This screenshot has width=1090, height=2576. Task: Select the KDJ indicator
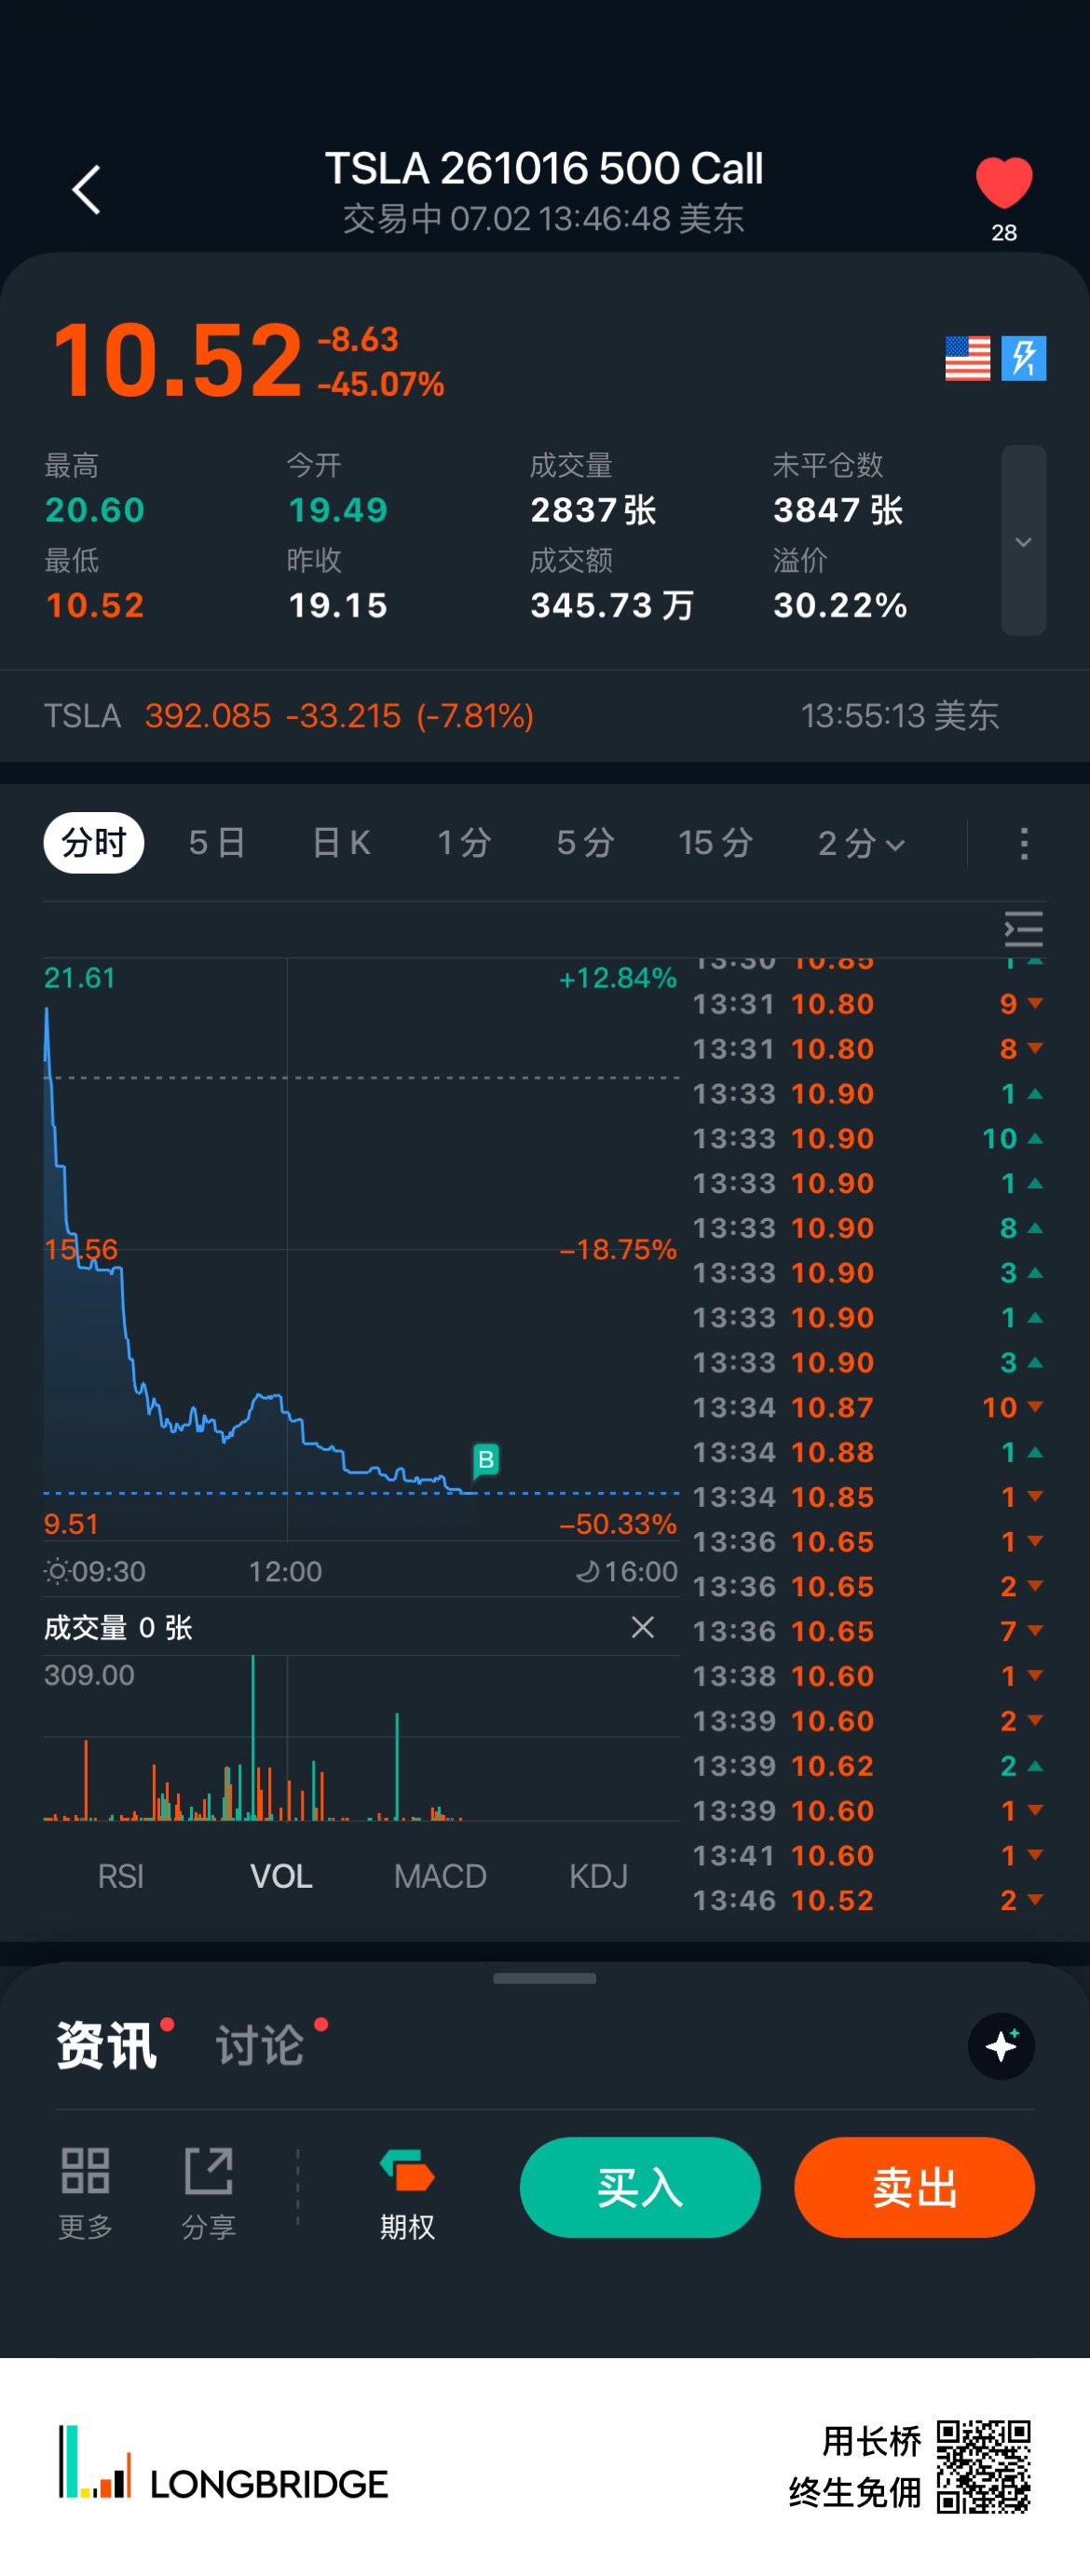tap(598, 1876)
